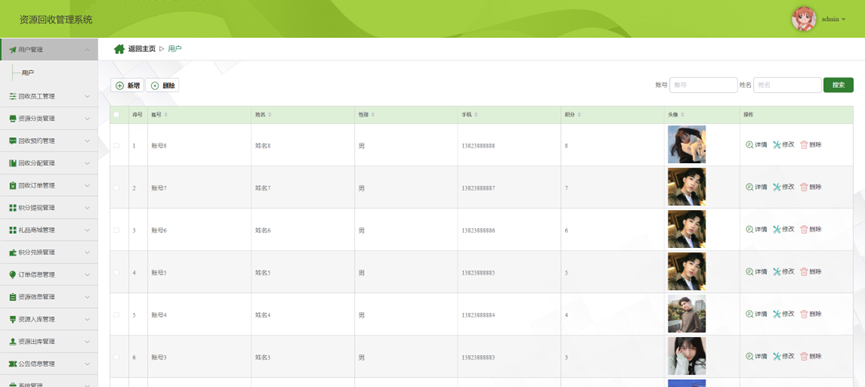Click the 新增 add button
The height and width of the screenshot is (387, 865).
click(127, 85)
